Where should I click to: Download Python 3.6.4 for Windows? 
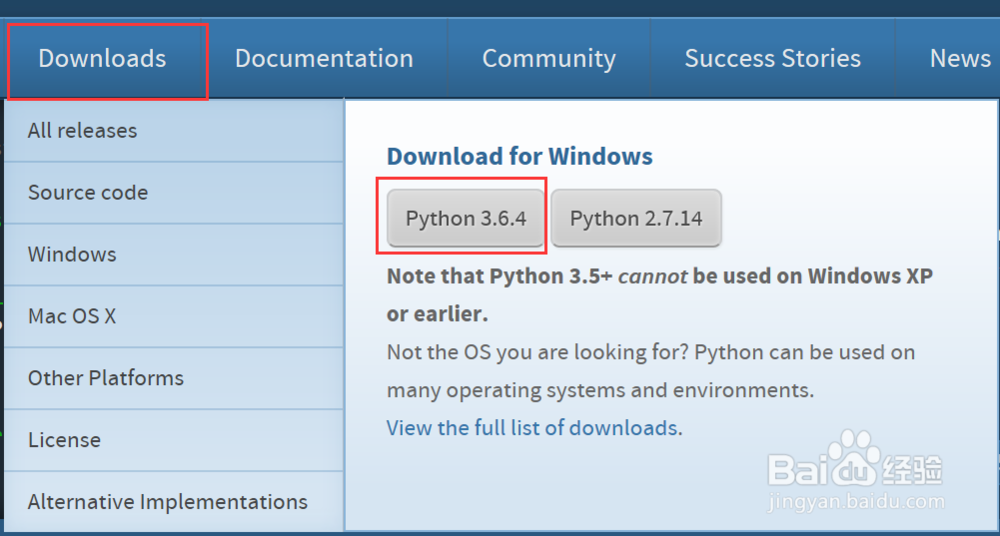466,218
